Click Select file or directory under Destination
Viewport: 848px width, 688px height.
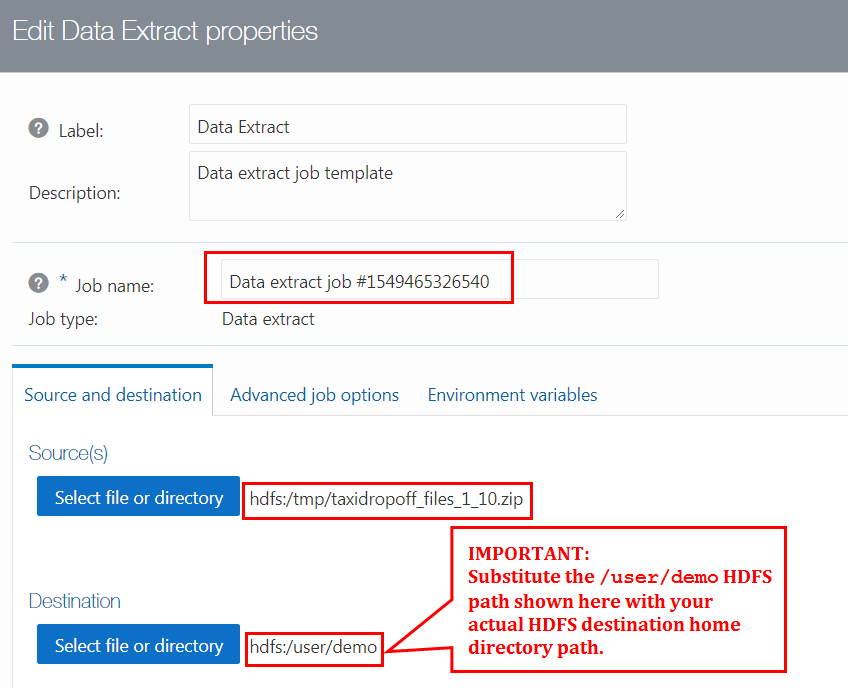click(138, 644)
